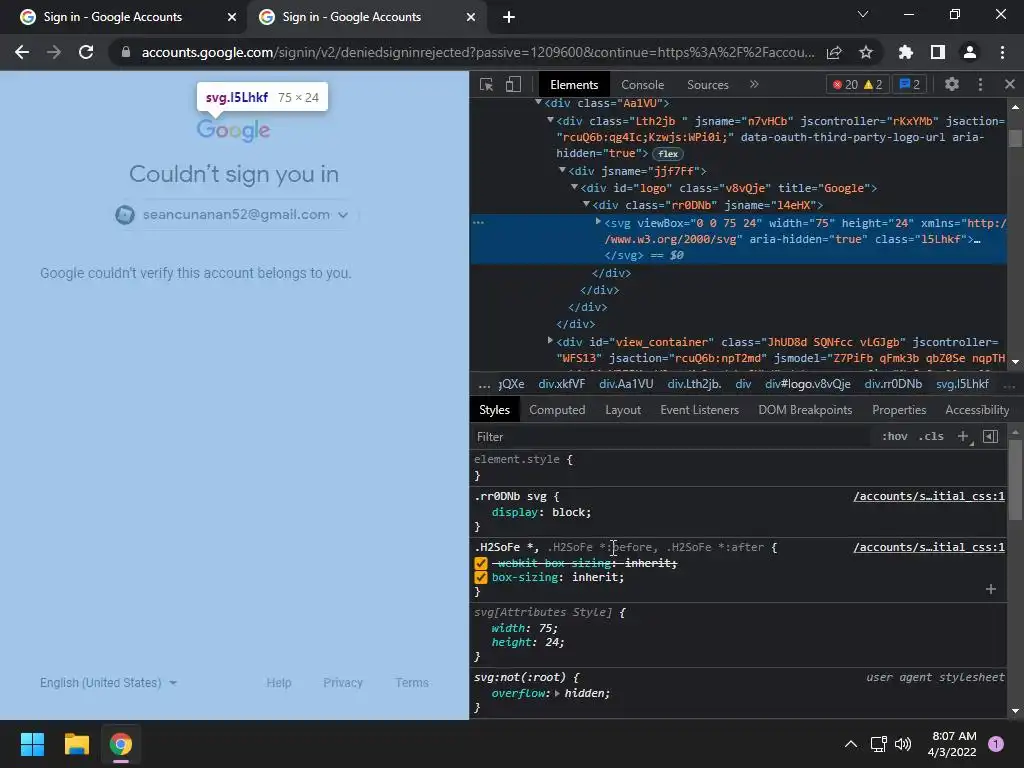This screenshot has width=1024, height=768.
Task: Collapse the div class rr0DNb node
Action: (x=586, y=204)
